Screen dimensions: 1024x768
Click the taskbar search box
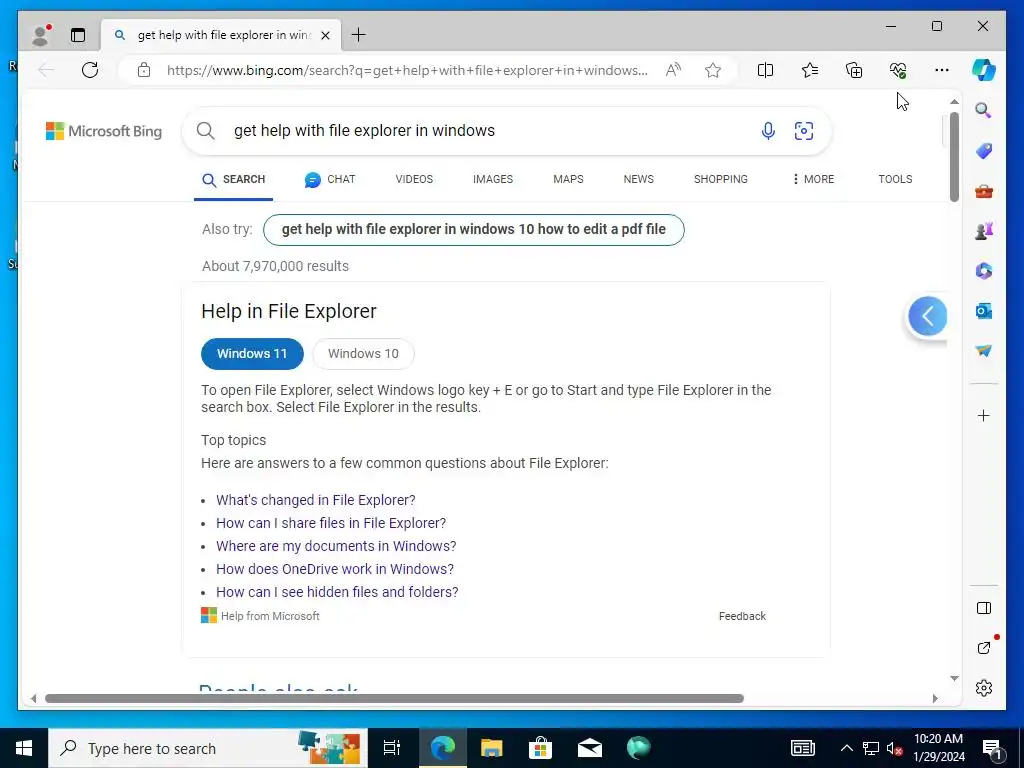208,748
